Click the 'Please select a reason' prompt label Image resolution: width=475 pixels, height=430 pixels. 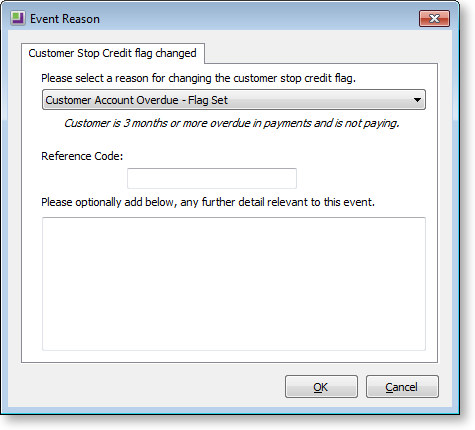click(x=198, y=78)
